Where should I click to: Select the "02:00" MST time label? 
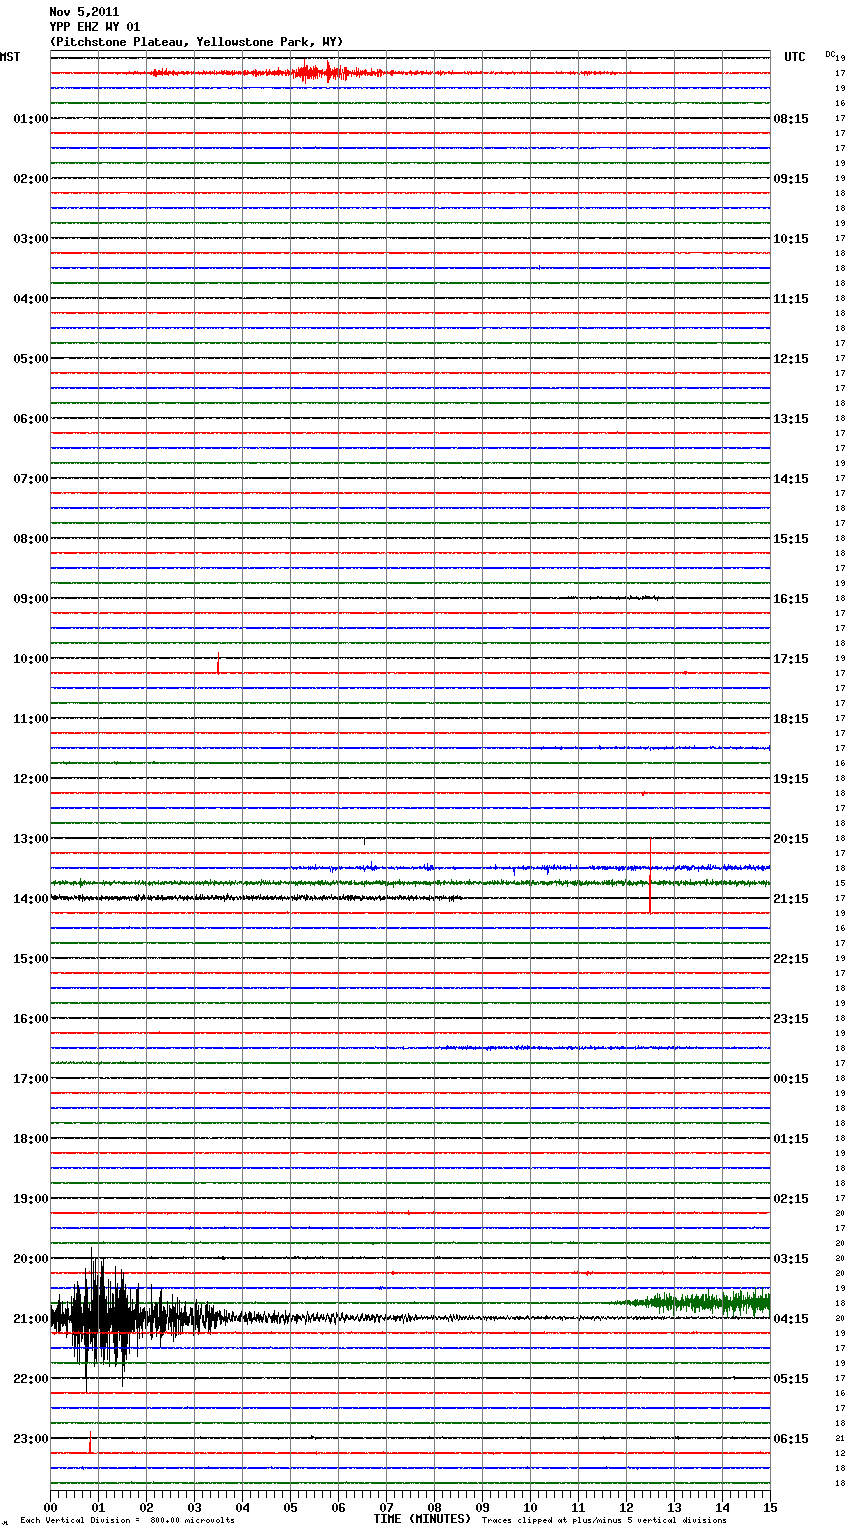click(x=31, y=179)
